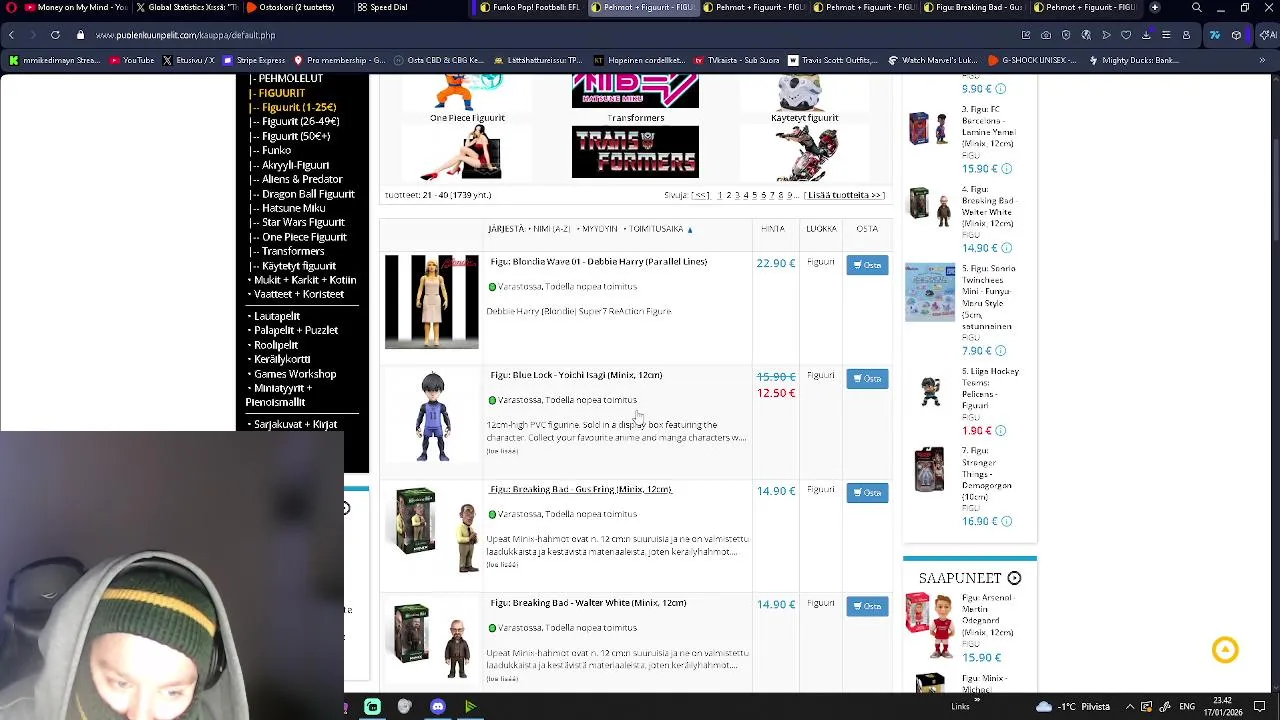Image resolution: width=1280 pixels, height=720 pixels.
Task: Expand Lautapelit category
Action: 276,316
